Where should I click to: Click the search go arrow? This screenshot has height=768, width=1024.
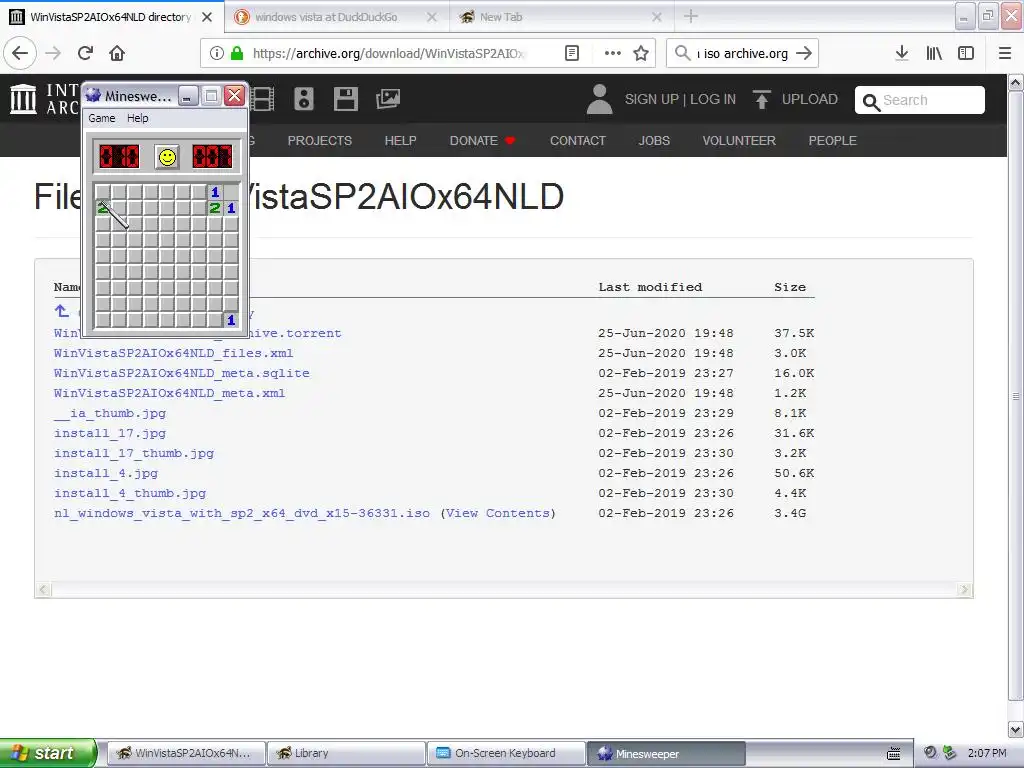804,54
